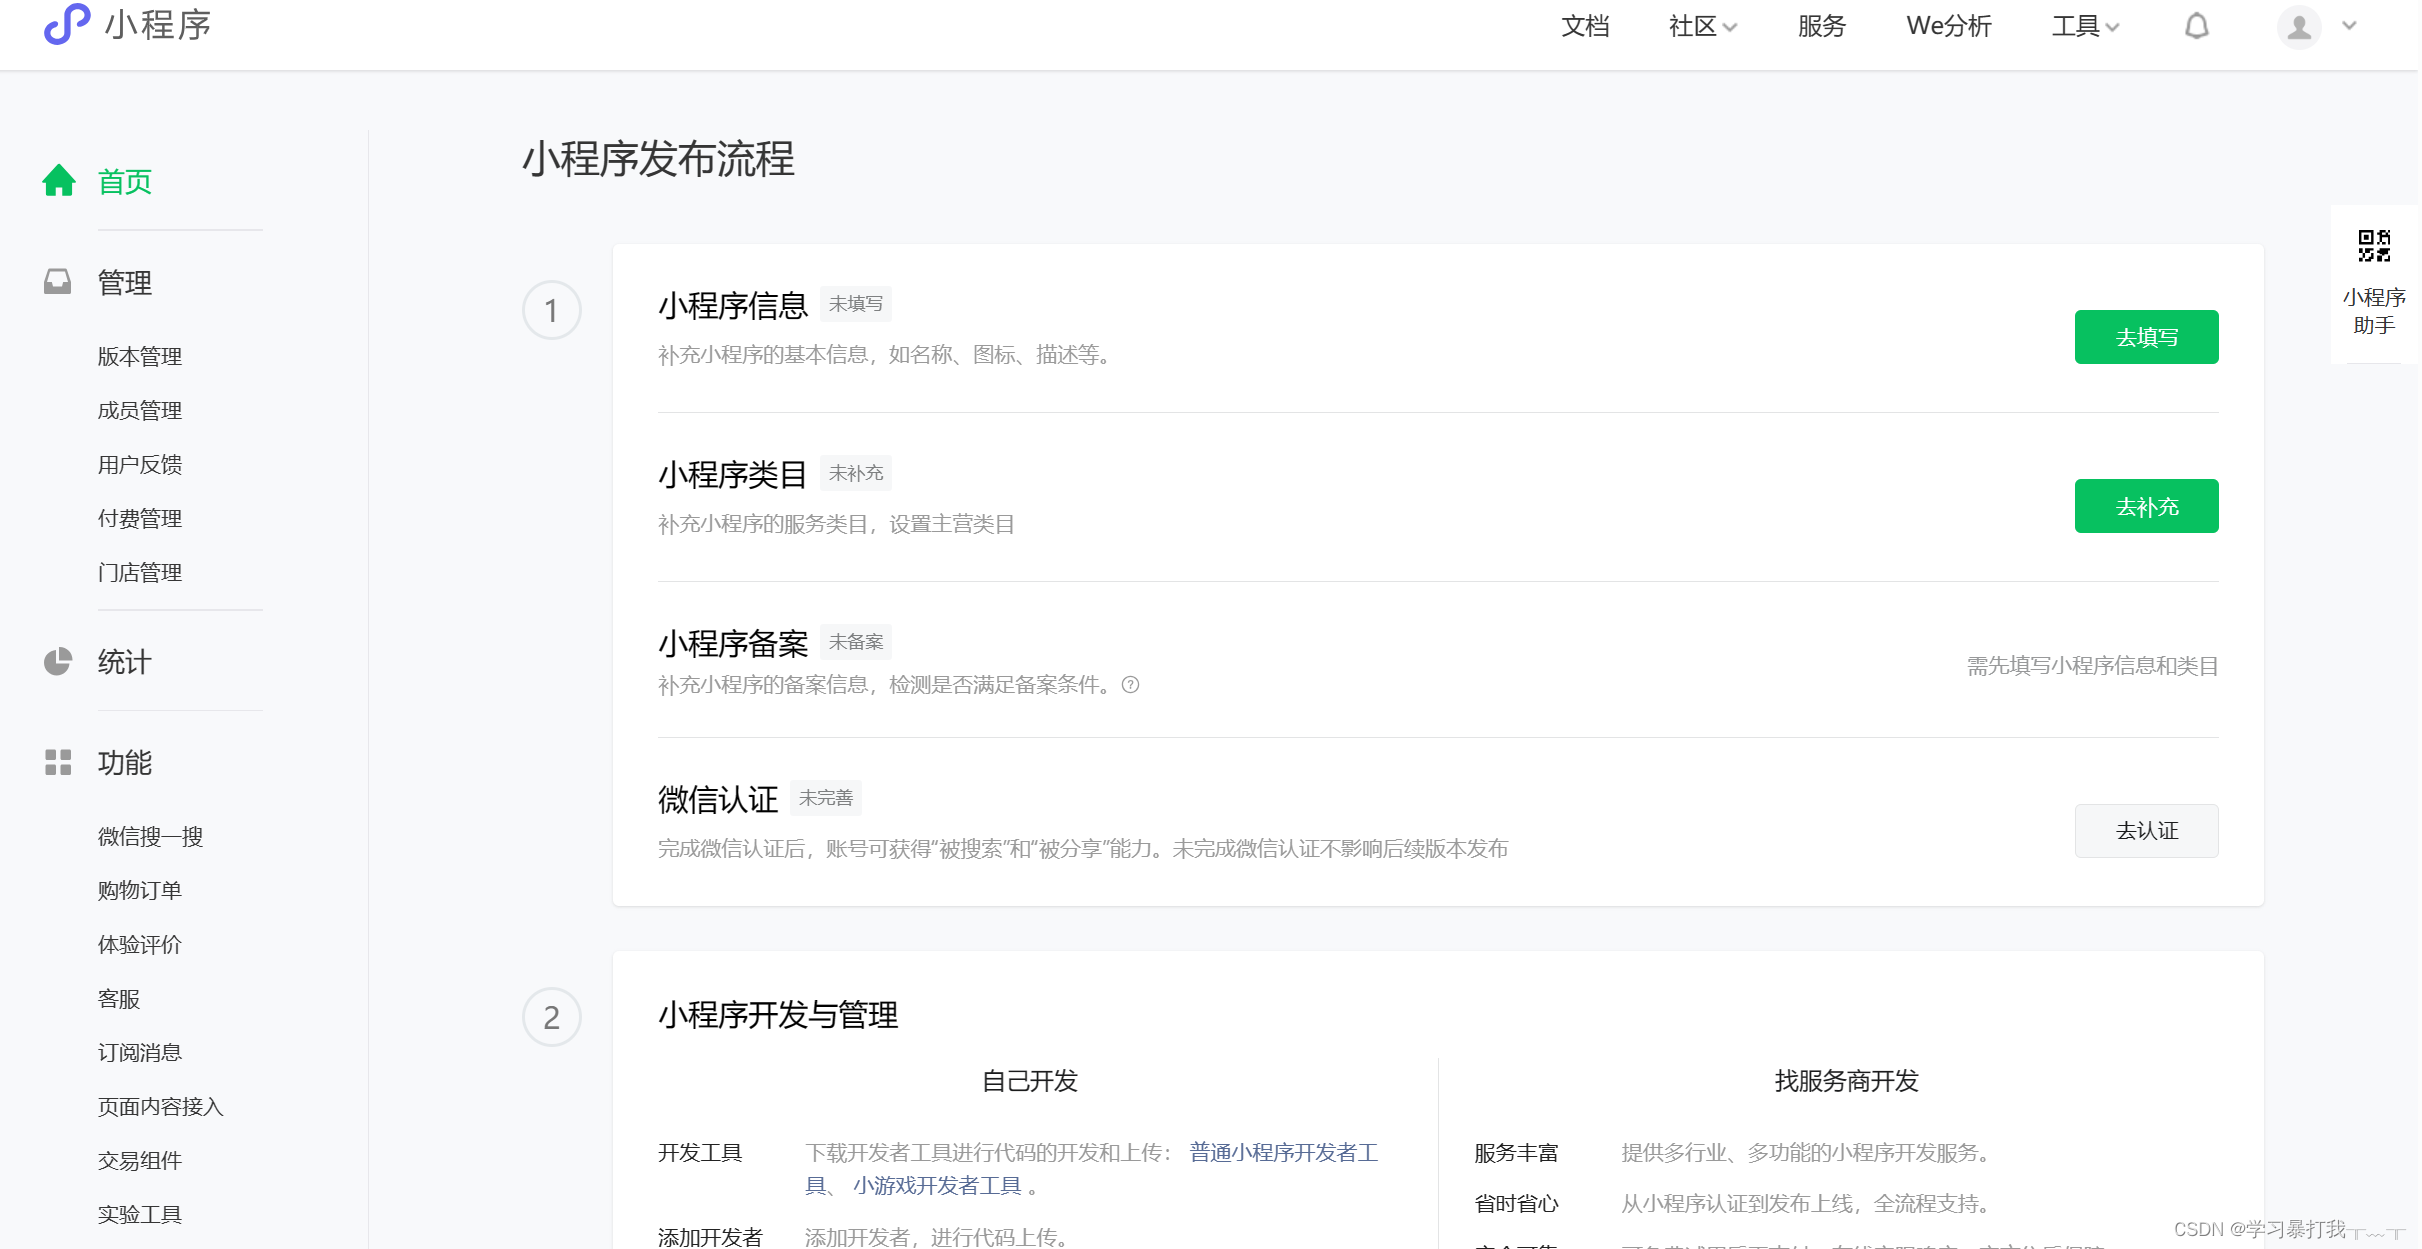
Task: Open the 小游戏开发者工具 link
Action: (937, 1186)
